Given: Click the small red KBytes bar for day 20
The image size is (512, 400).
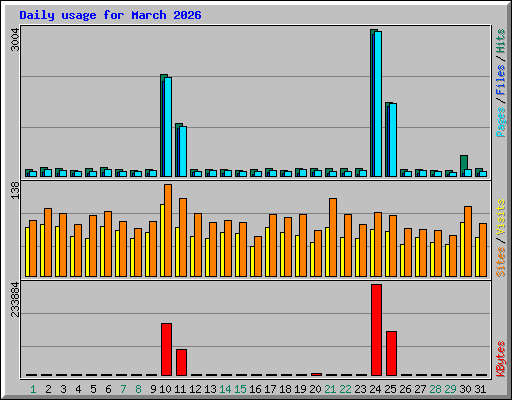Looking at the screenshot, I should click(317, 374).
